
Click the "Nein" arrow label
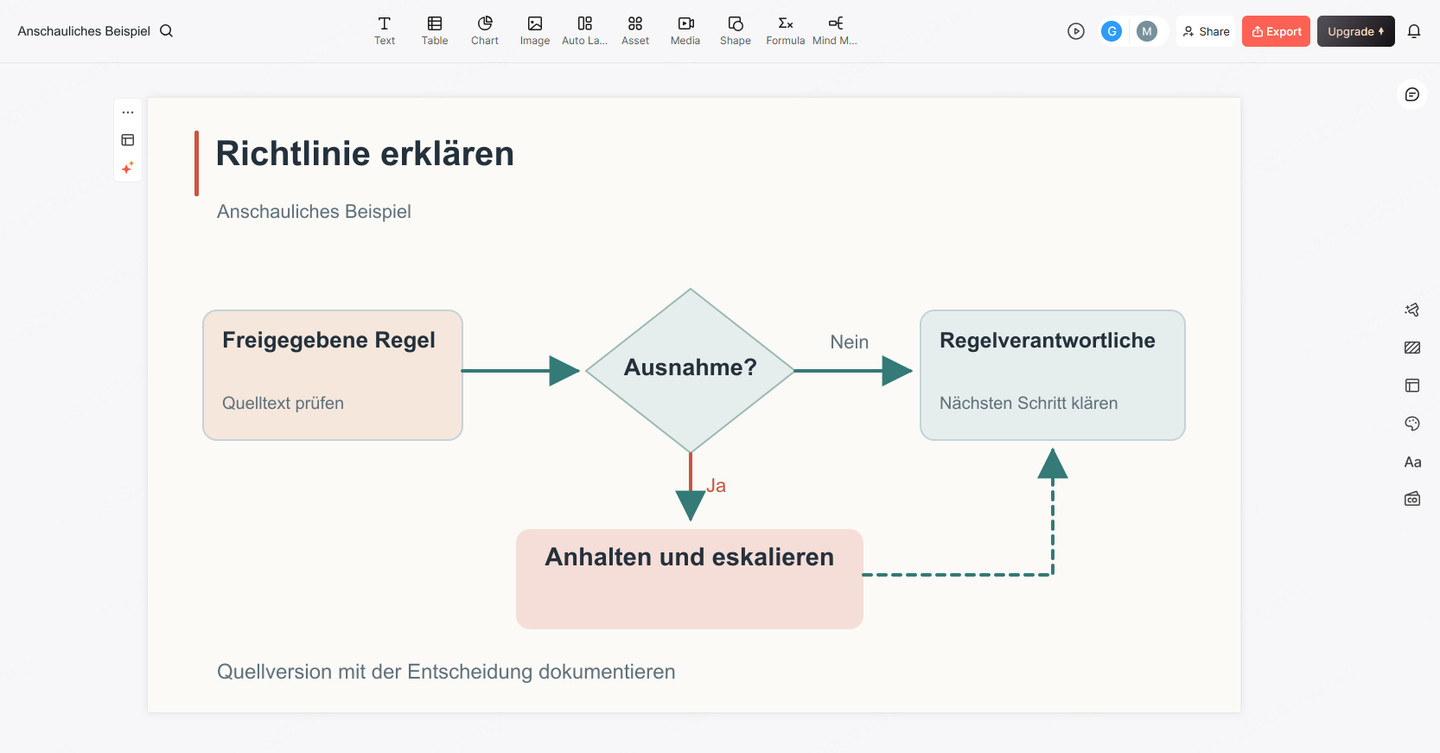[849, 342]
